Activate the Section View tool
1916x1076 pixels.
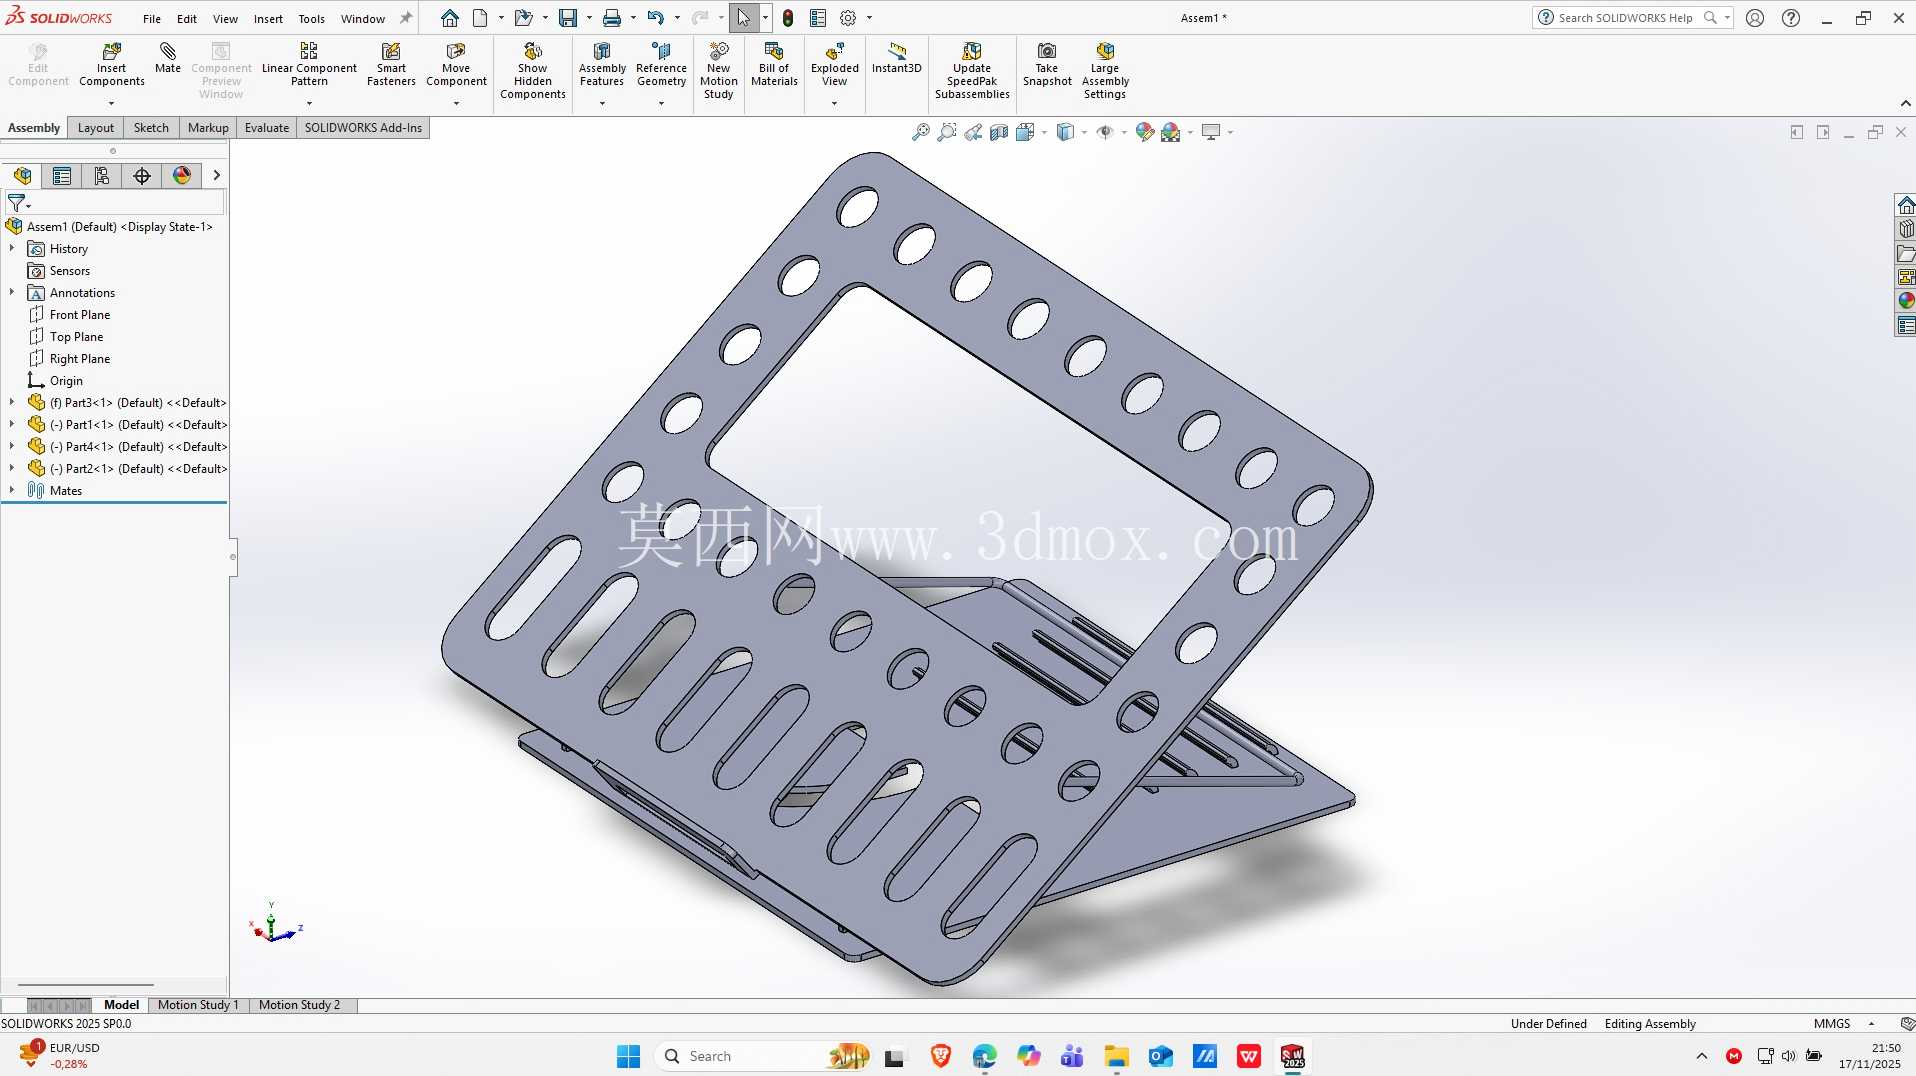coord(999,132)
